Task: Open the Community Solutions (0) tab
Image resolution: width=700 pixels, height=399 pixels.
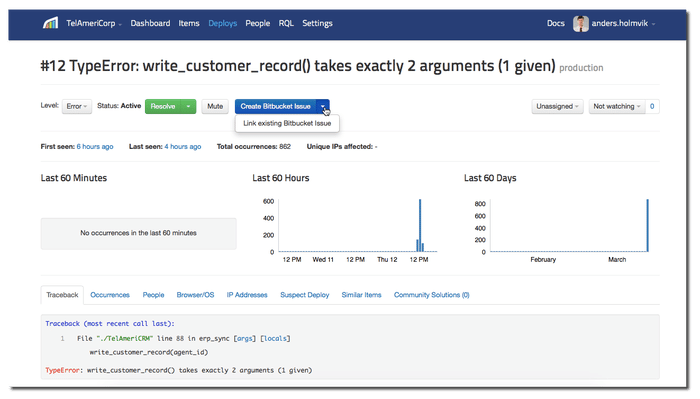Action: click(x=431, y=295)
